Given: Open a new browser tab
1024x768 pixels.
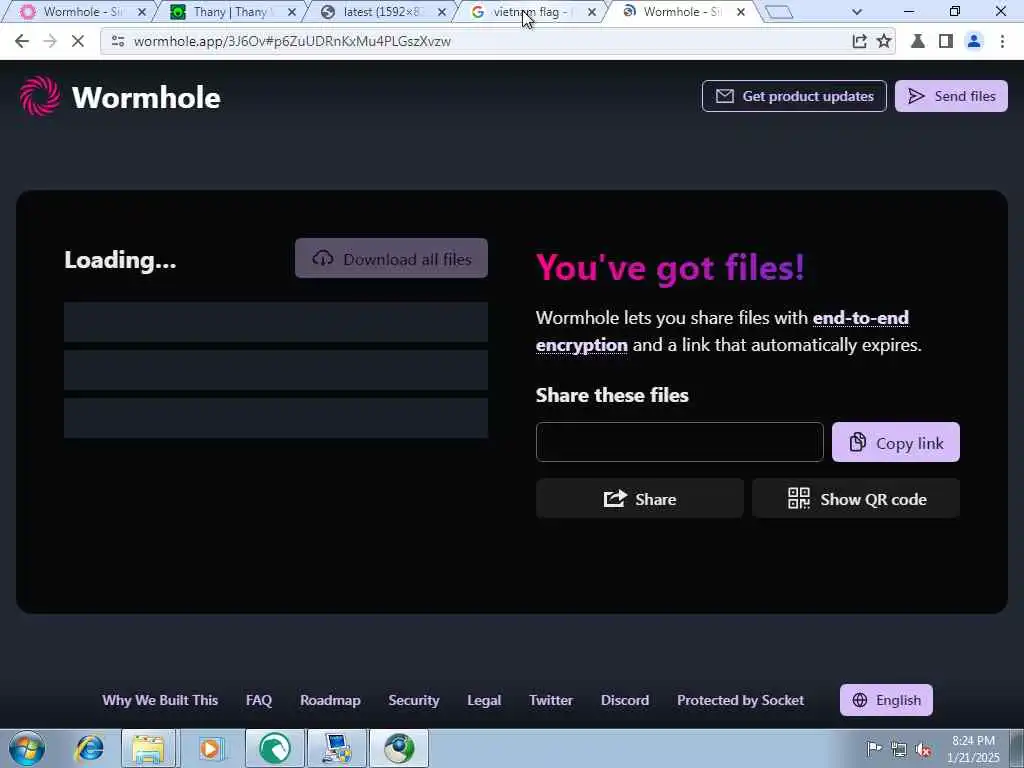Looking at the screenshot, I should (778, 12).
